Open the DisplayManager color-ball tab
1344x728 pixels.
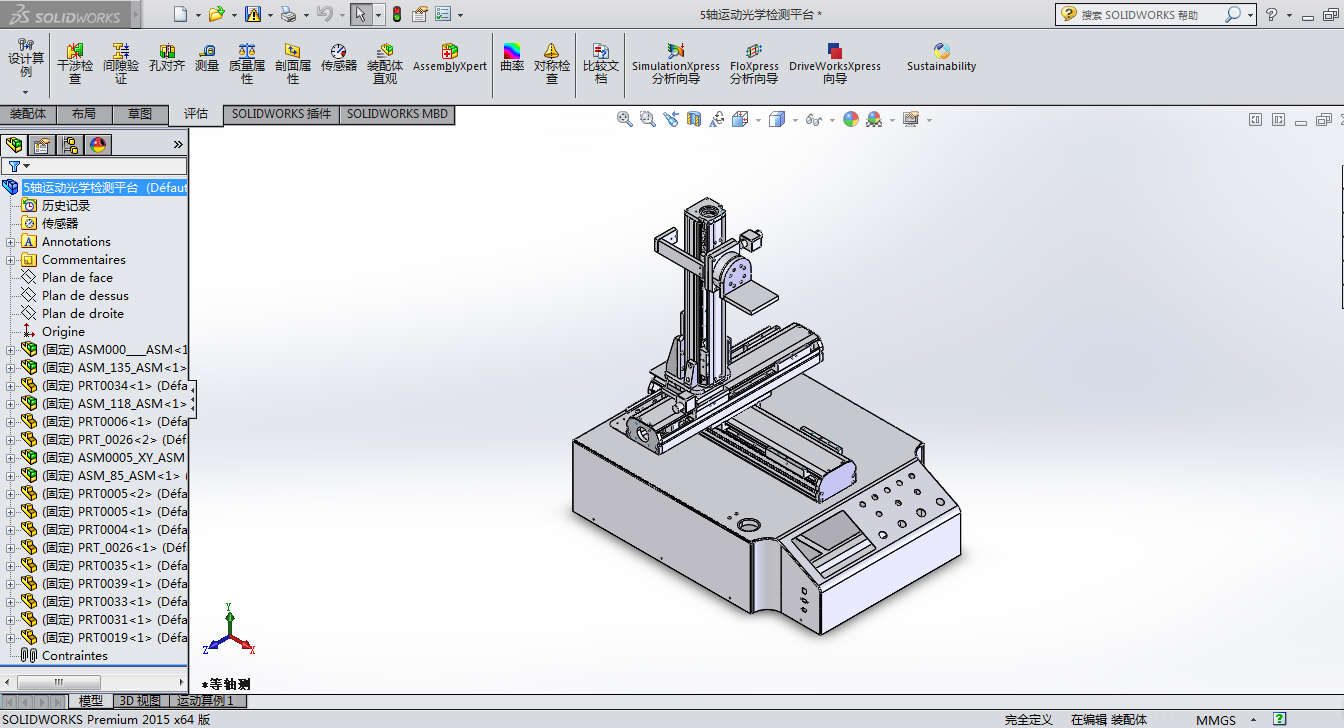[97, 145]
